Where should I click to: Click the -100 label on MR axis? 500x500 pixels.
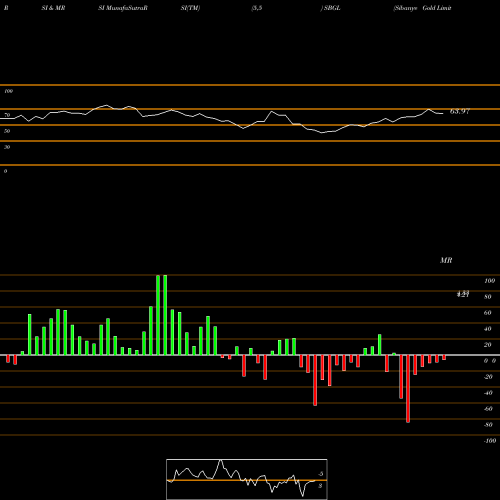tap(490, 441)
